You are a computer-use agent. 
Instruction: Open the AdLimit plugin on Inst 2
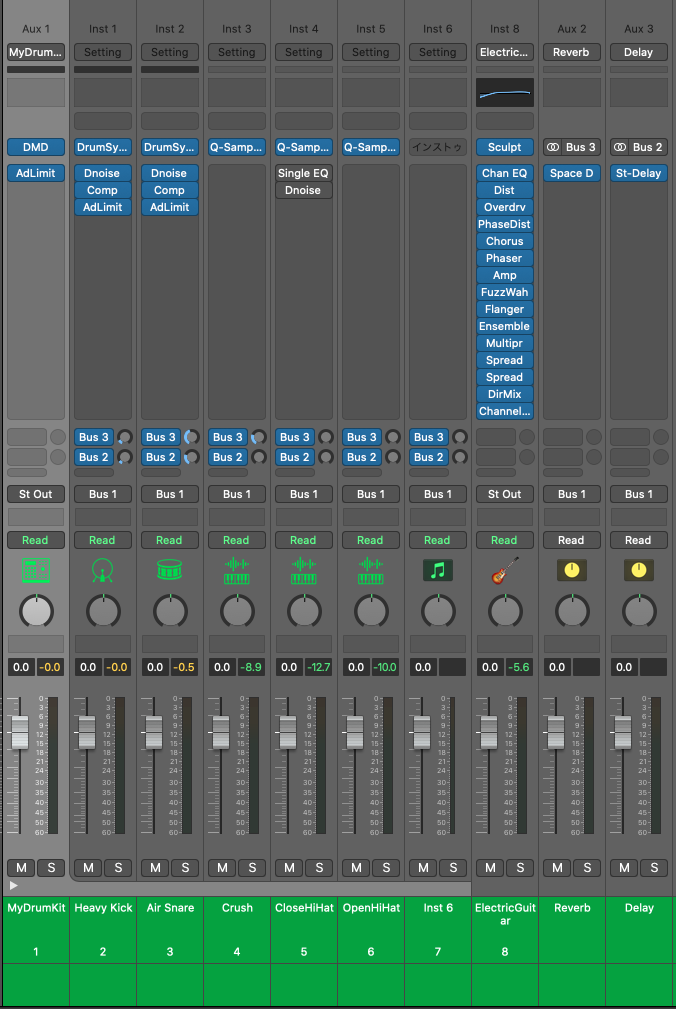pyautogui.click(x=170, y=207)
